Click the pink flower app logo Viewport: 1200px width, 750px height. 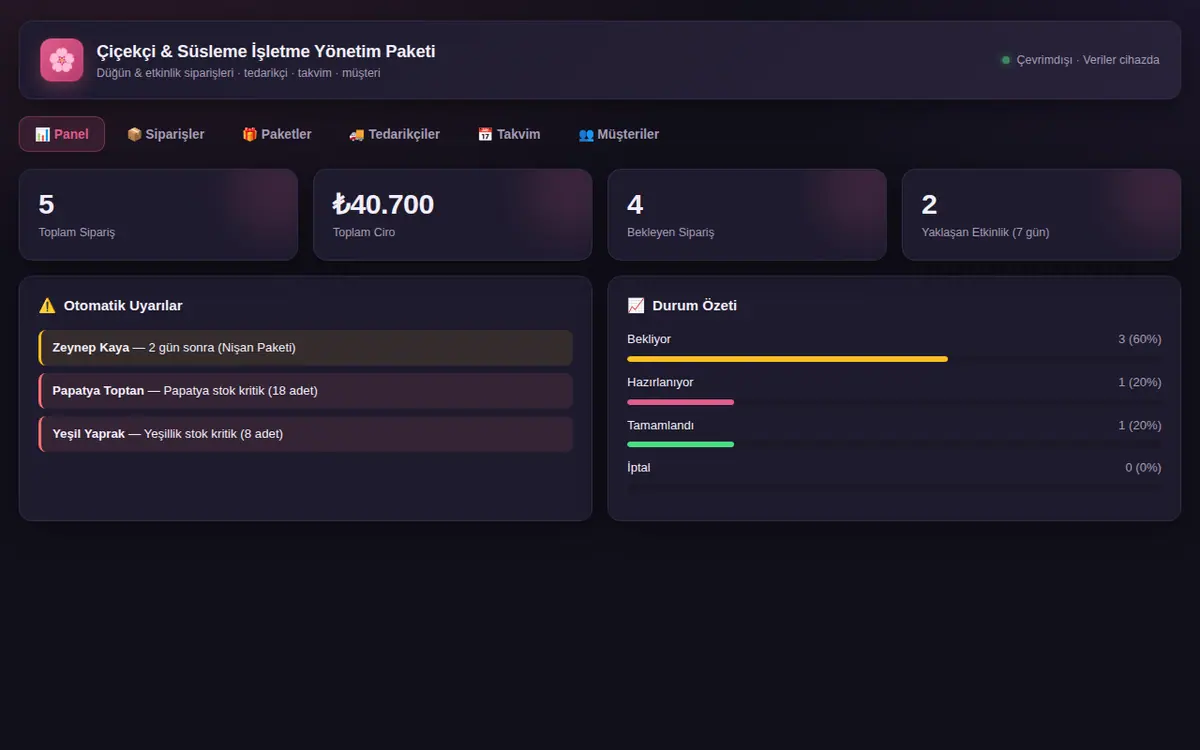[x=62, y=60]
